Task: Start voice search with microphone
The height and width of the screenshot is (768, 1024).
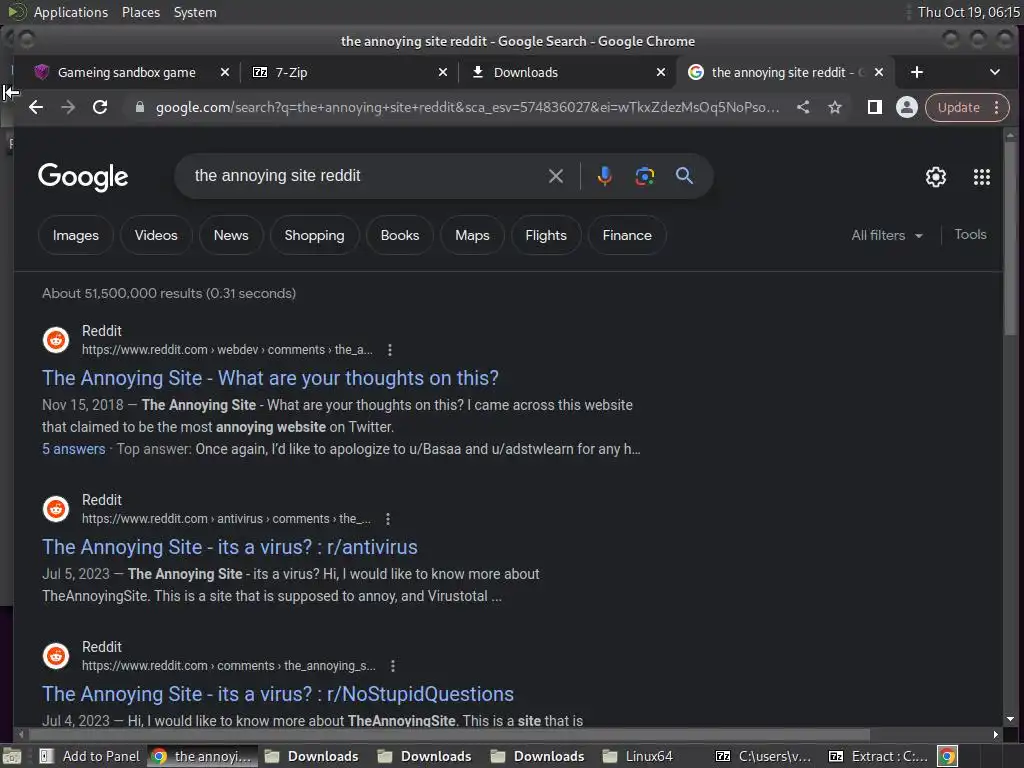Action: [x=605, y=176]
